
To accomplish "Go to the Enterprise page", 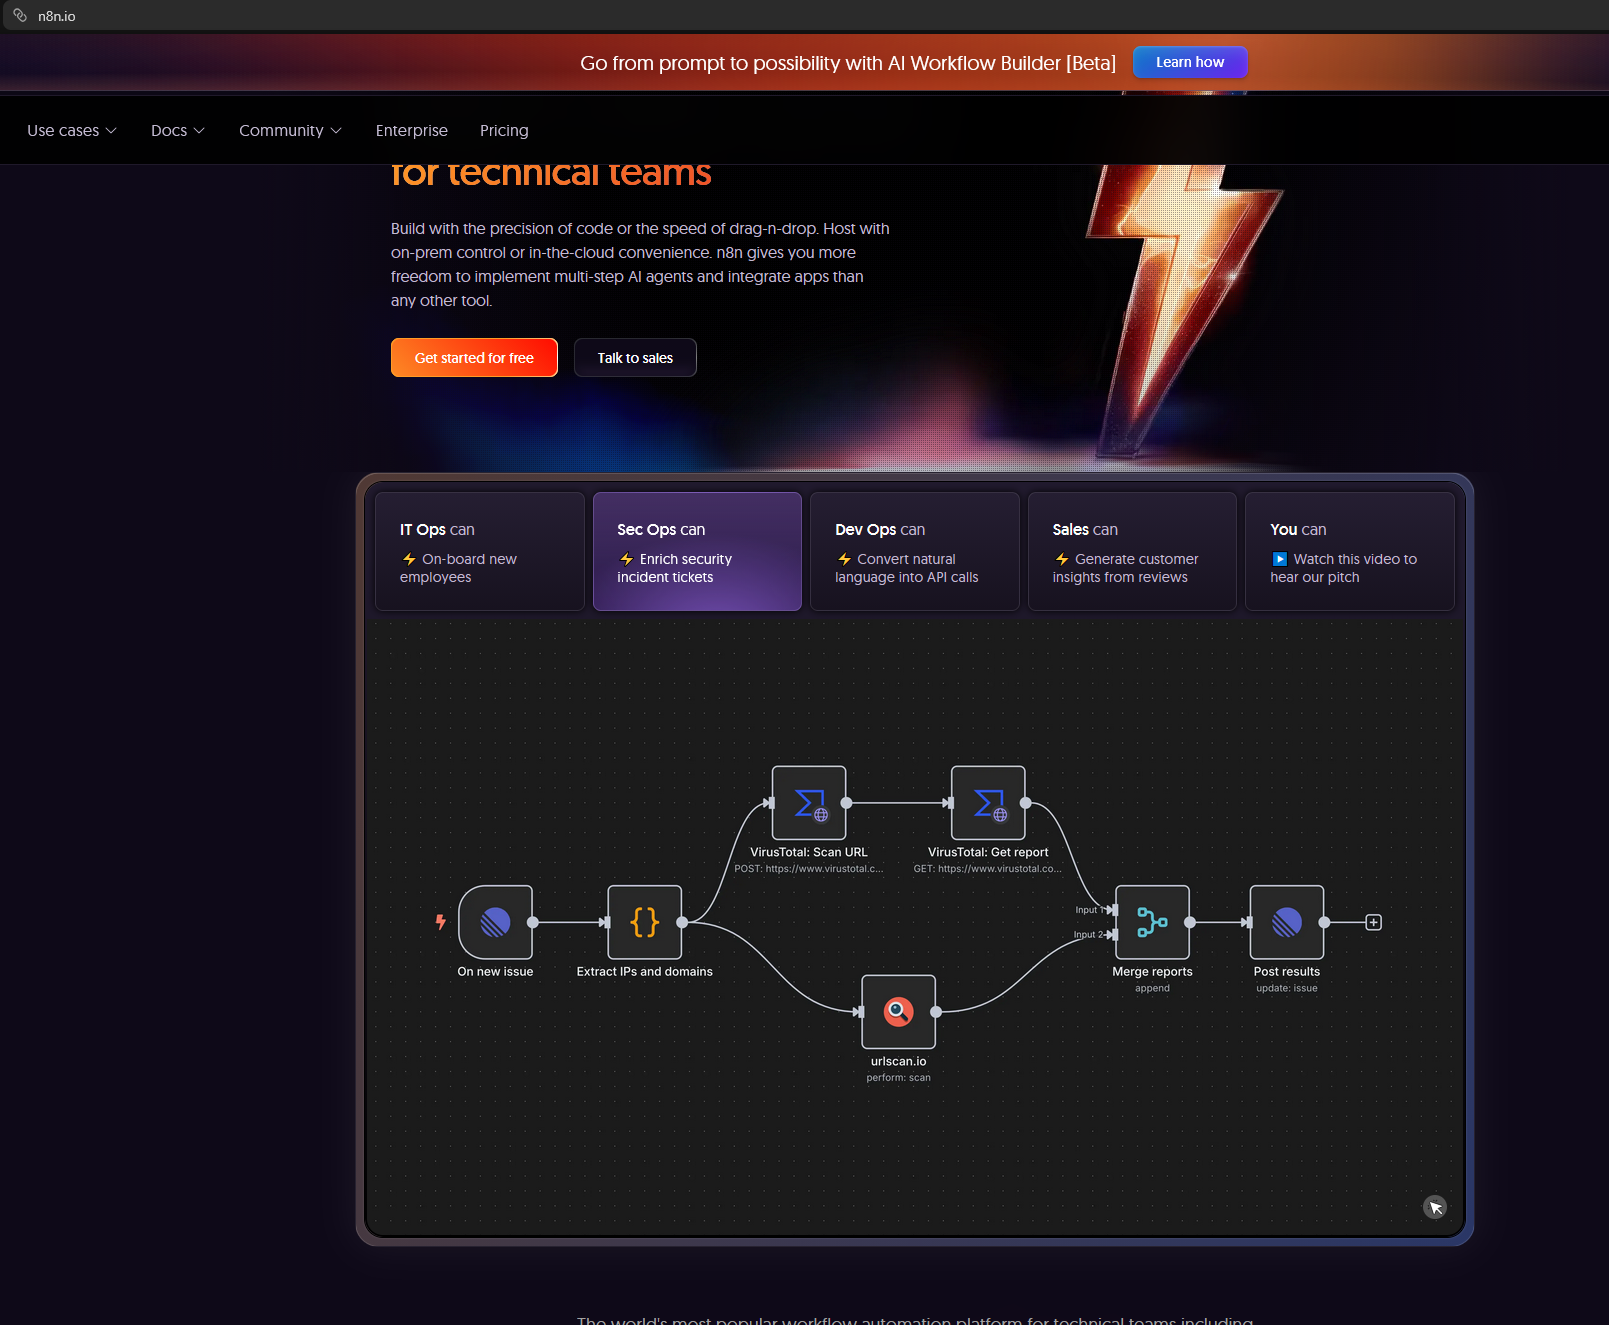I will tap(412, 131).
